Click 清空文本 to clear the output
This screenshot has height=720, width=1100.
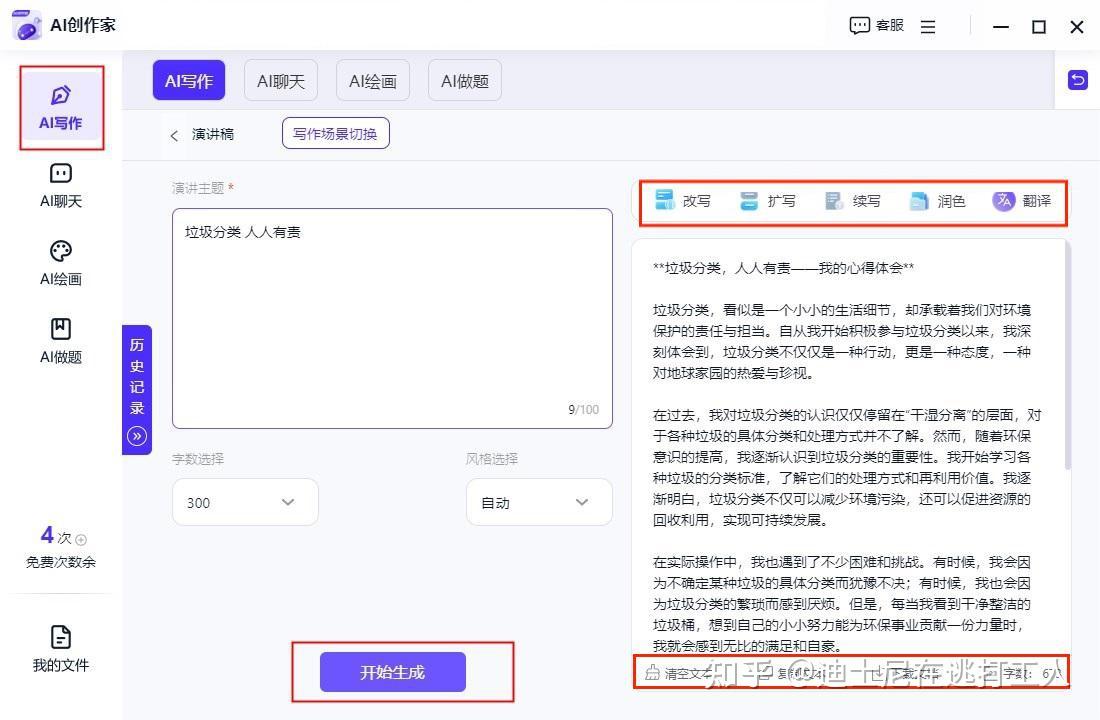[x=679, y=673]
